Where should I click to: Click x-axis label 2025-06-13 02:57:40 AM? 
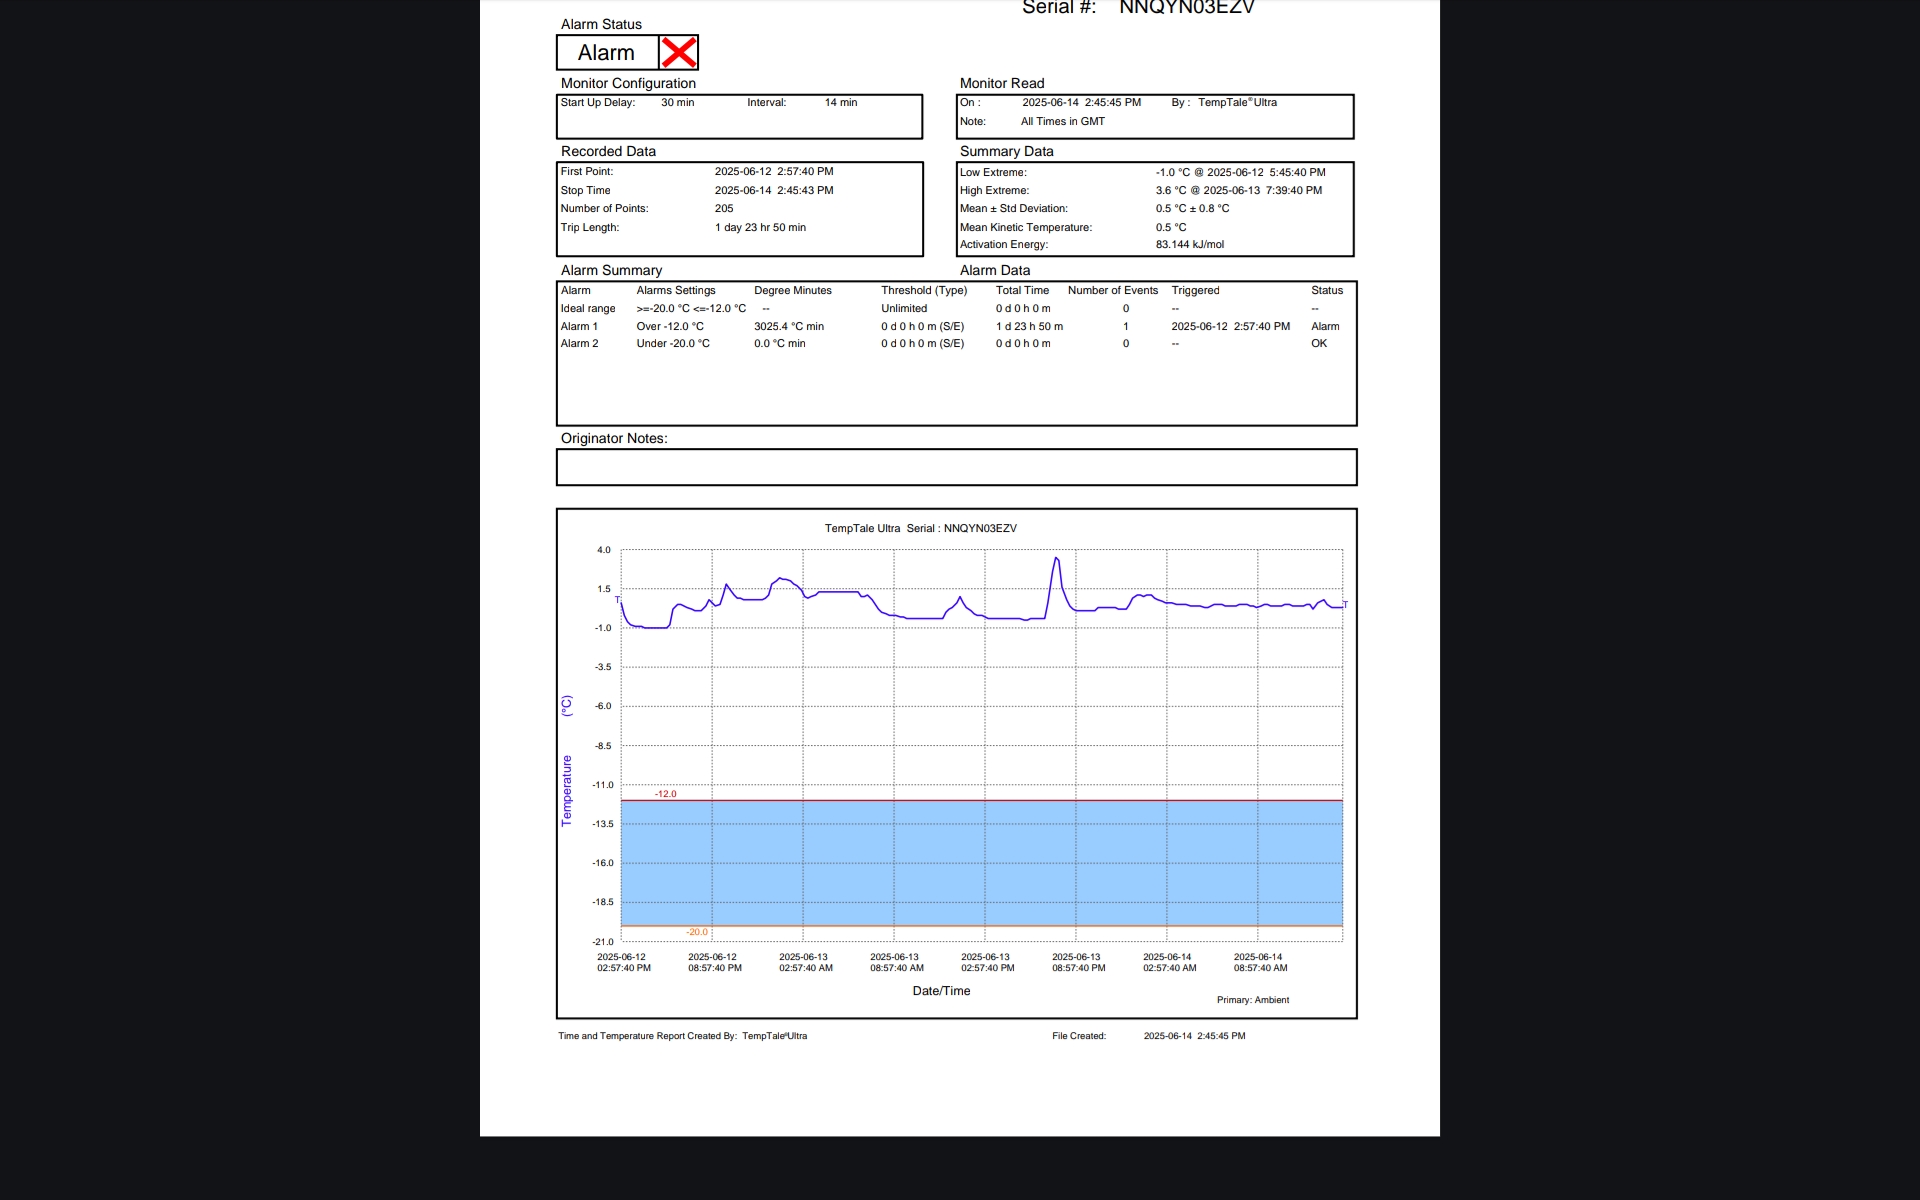point(805,963)
